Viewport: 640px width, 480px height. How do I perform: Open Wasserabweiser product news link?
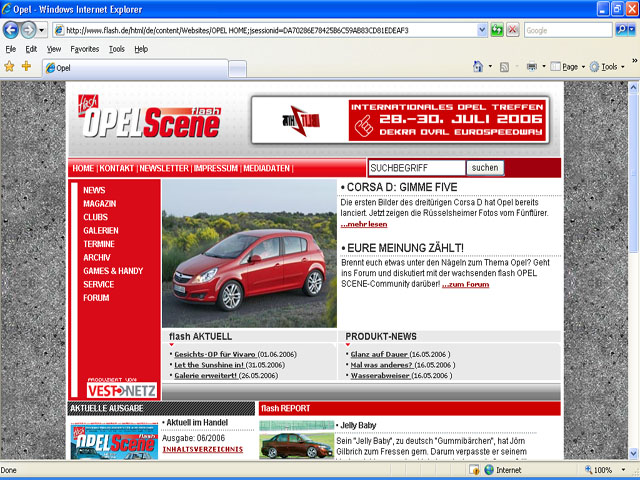coord(380,376)
